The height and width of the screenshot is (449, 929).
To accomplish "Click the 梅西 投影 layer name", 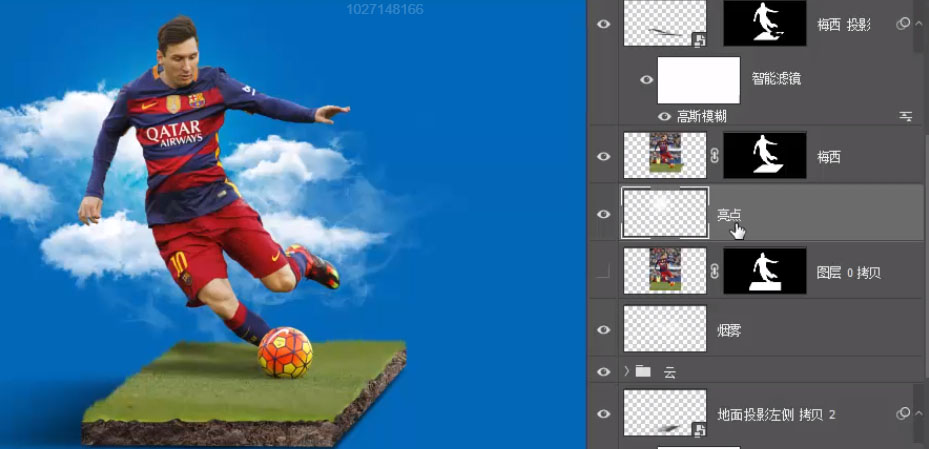I will [x=844, y=25].
